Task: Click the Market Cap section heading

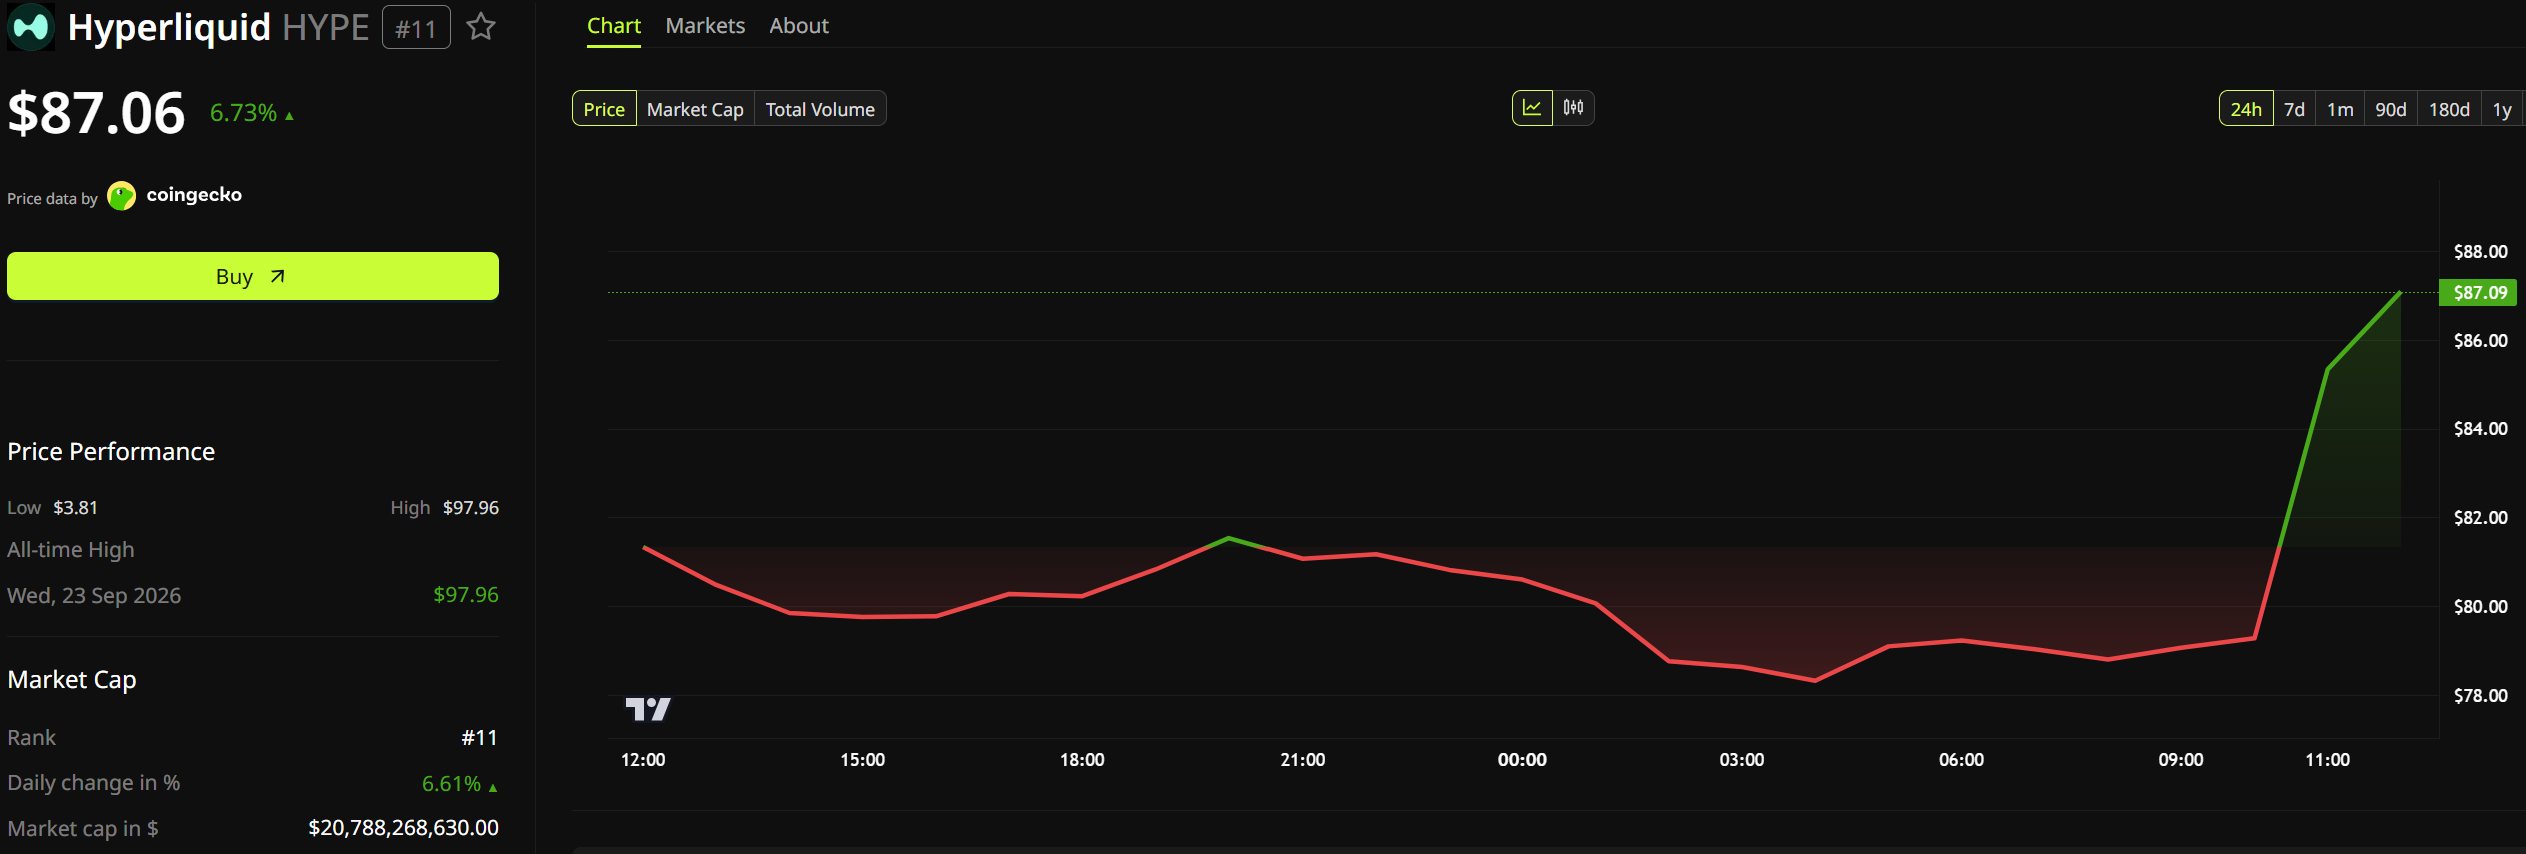Action: point(72,680)
